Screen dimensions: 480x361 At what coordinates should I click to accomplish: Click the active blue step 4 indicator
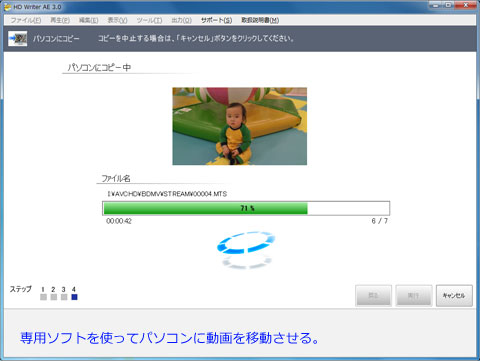point(74,297)
